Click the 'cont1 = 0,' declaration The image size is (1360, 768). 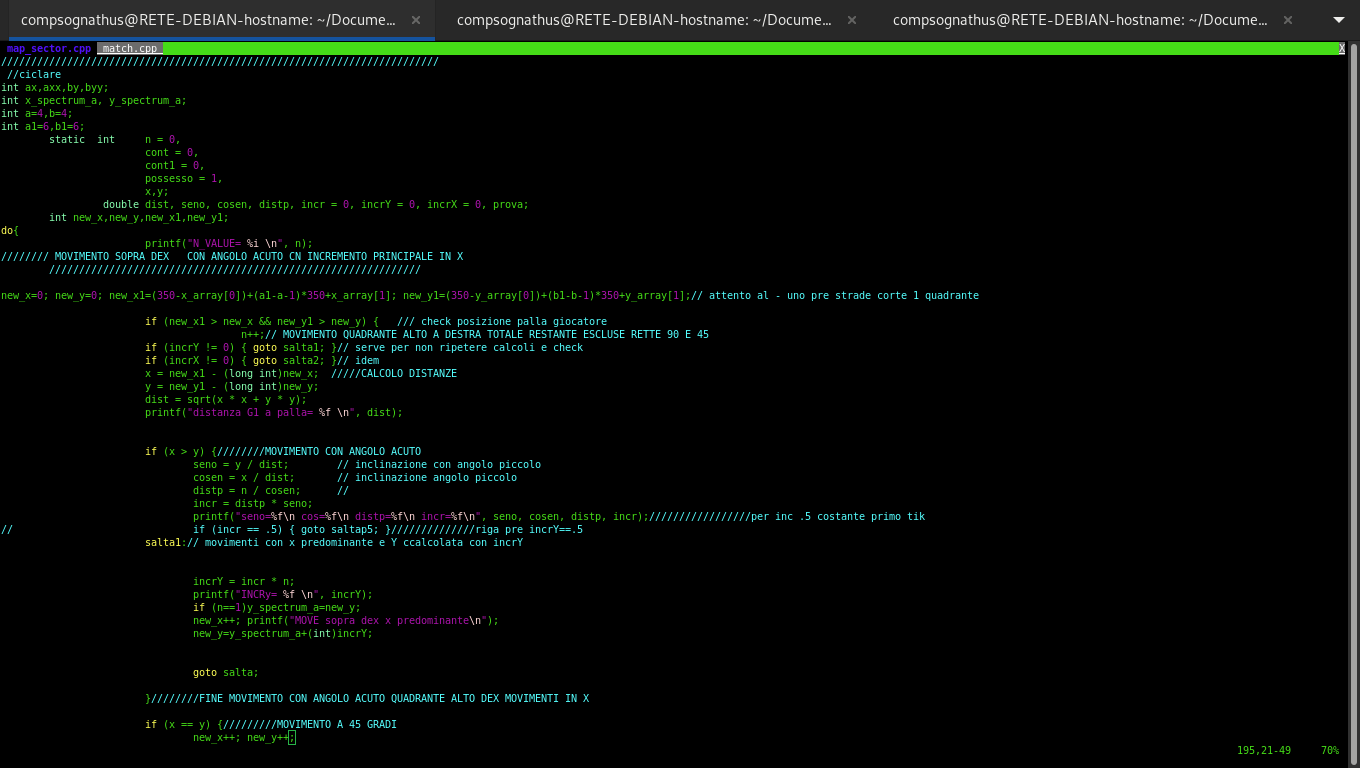(x=175, y=165)
